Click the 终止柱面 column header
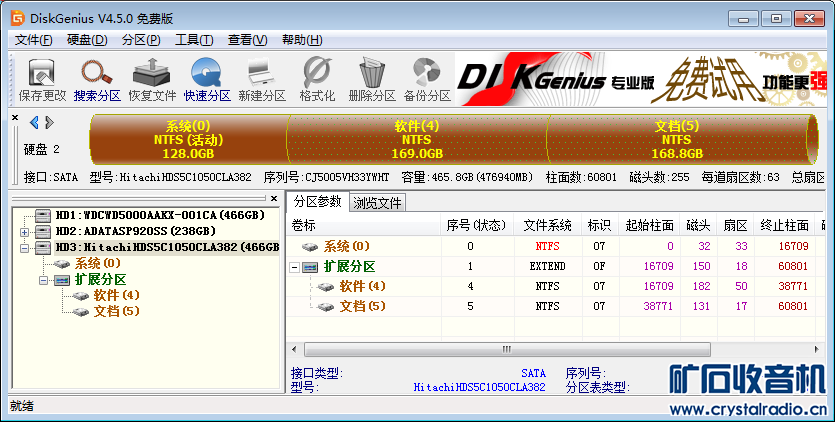835x422 pixels. tap(785, 226)
